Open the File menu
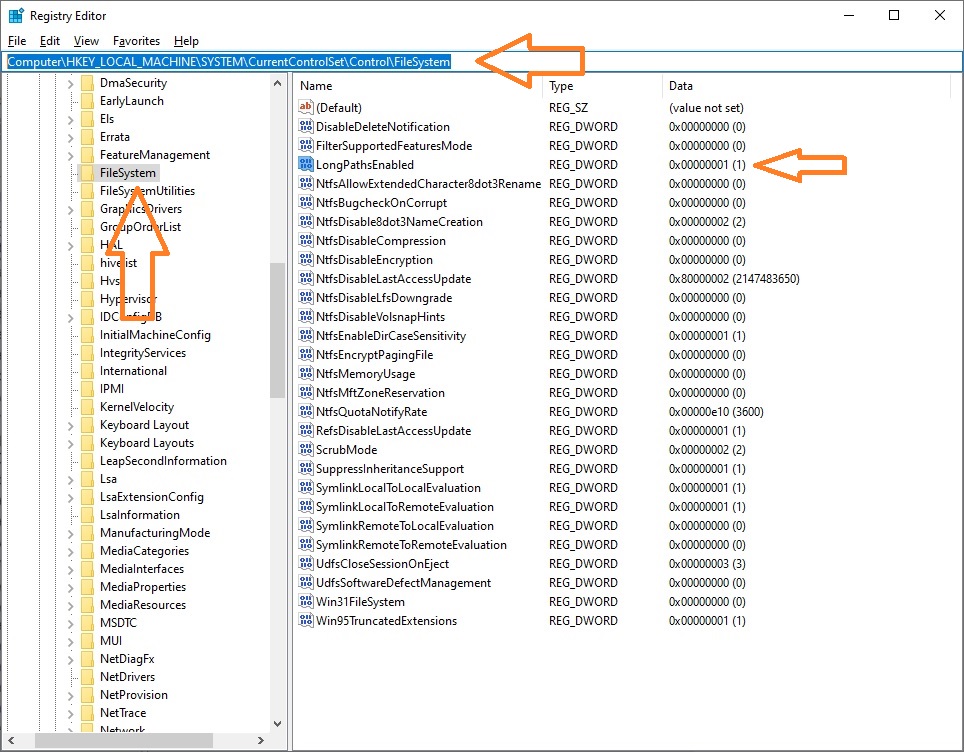The width and height of the screenshot is (964, 752). (17, 41)
